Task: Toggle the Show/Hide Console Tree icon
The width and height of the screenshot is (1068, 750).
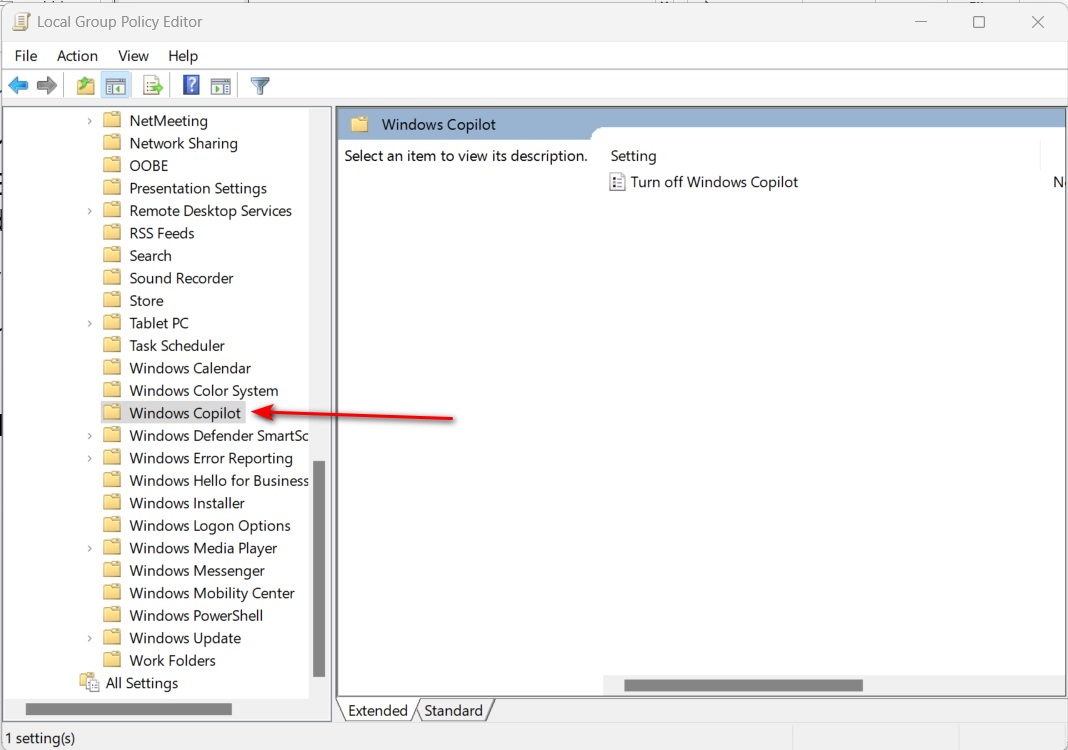Action: click(116, 86)
